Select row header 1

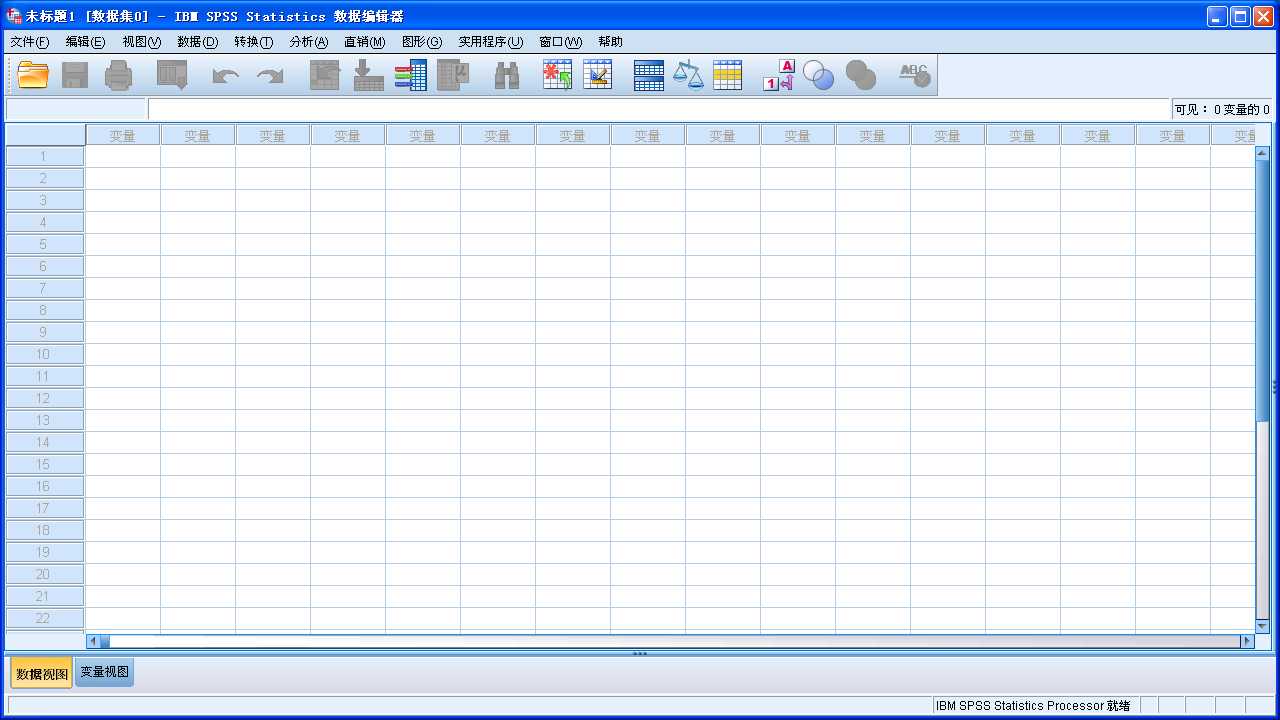[x=44, y=156]
